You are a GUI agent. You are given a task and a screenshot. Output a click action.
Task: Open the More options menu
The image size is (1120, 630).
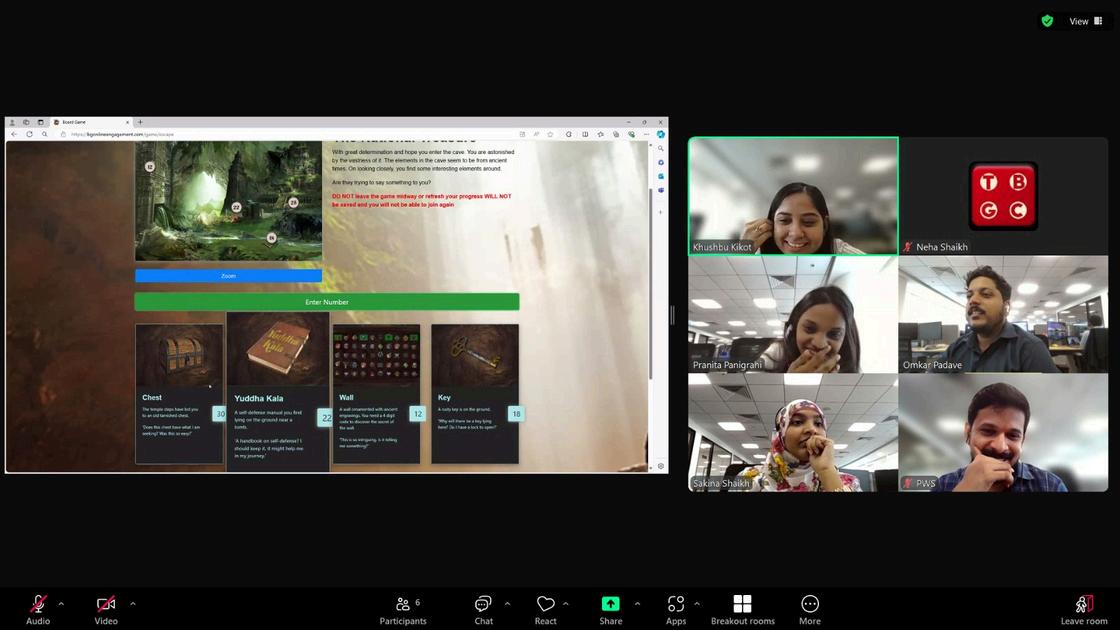point(809,610)
